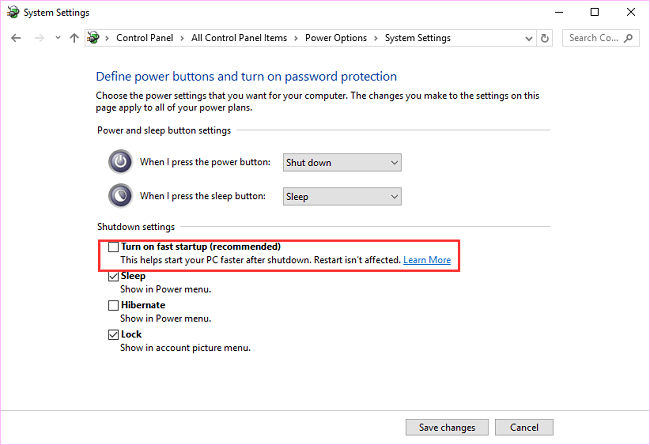Viewport: 650px width, 445px height.
Task: Click the Search Control Panel field
Action: tap(598, 38)
